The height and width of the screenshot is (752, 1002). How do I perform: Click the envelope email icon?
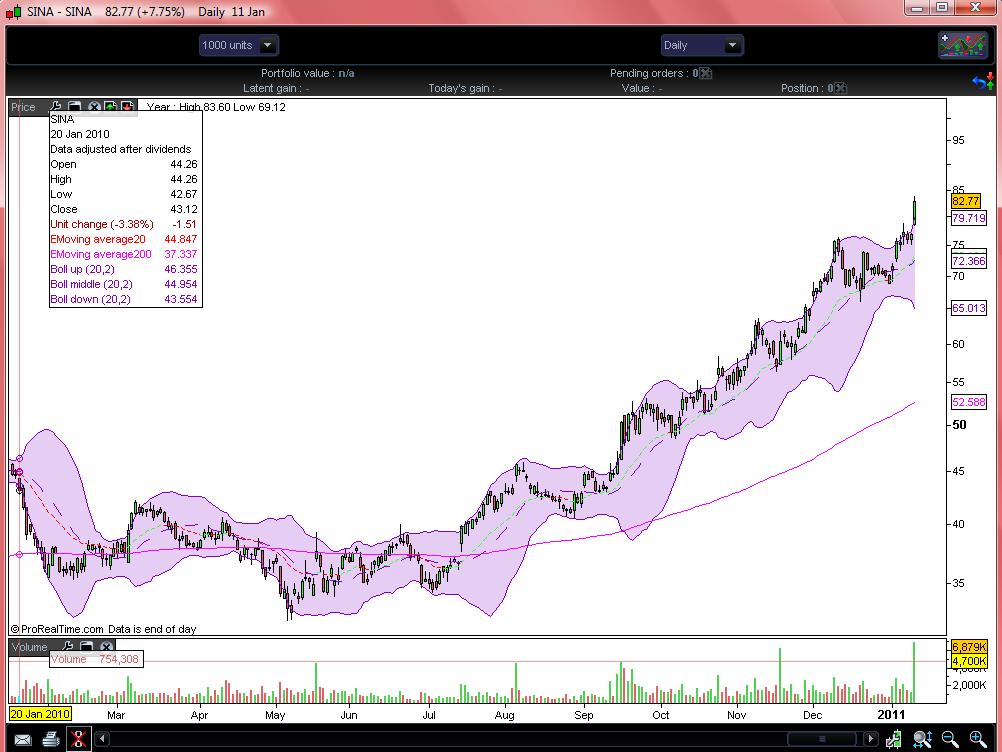pos(22,740)
